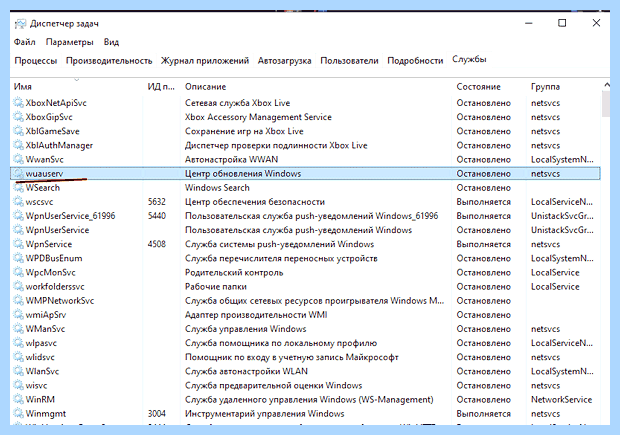Click Остановлено status in WinRM row
The image size is (620, 435).
484,399
